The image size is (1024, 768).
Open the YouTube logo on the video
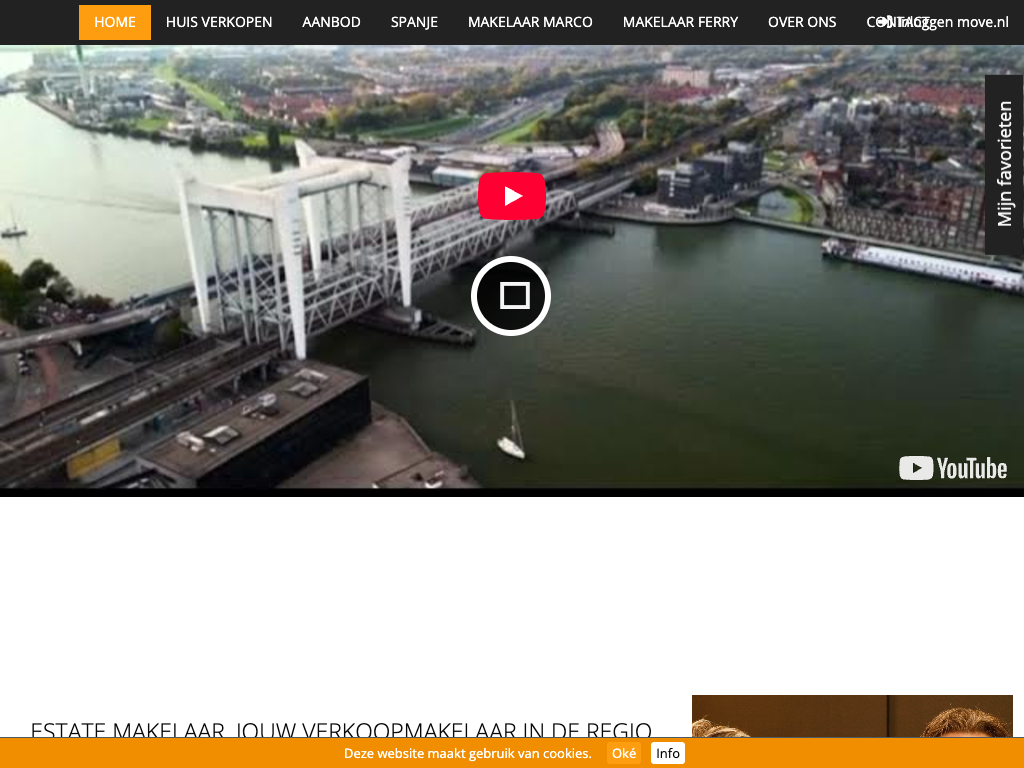pos(952,468)
